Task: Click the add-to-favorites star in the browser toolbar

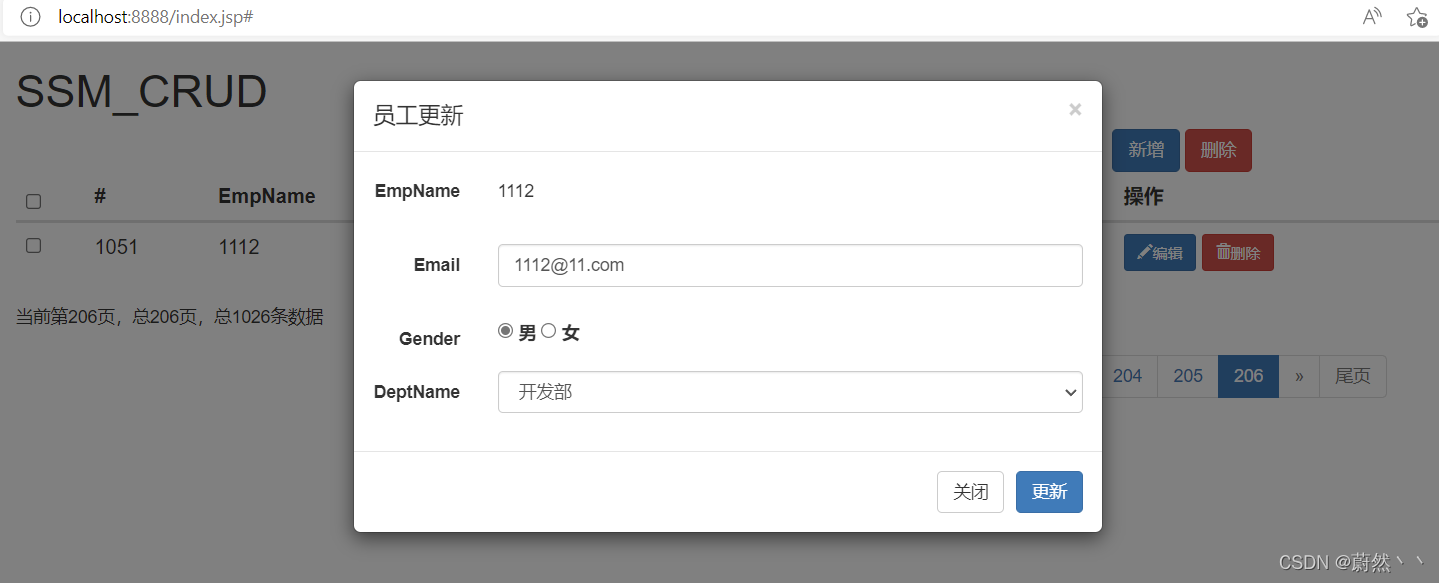Action: point(1417,17)
